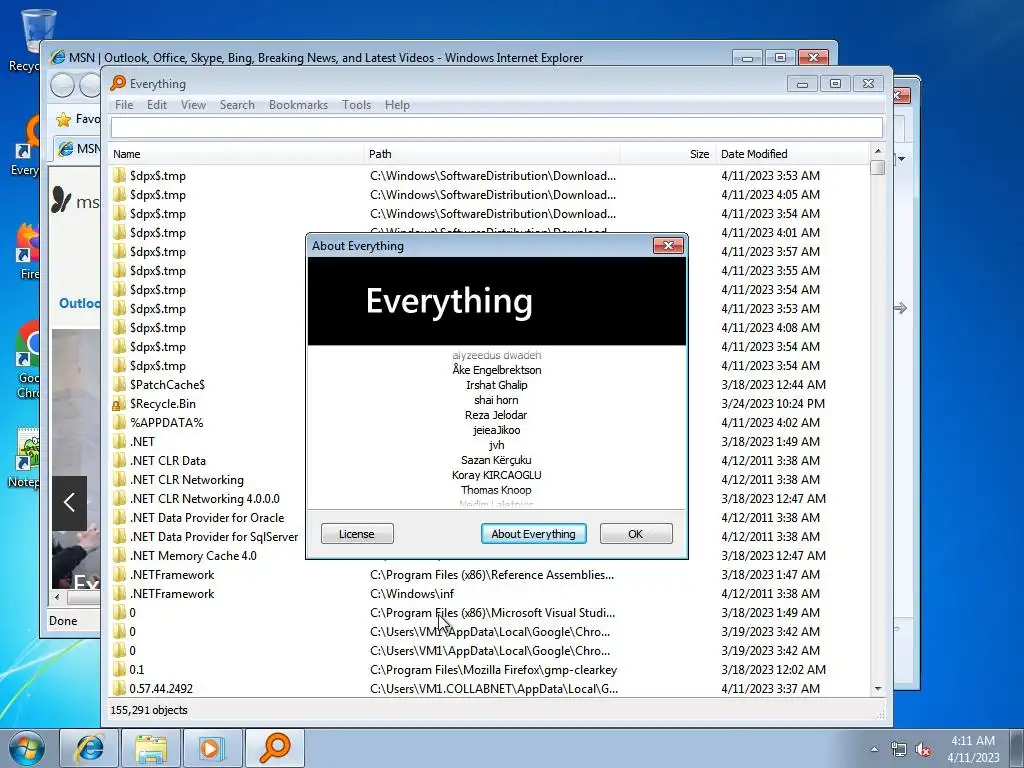Maximize the Everything window
Screen dimensions: 1024x768
835,84
